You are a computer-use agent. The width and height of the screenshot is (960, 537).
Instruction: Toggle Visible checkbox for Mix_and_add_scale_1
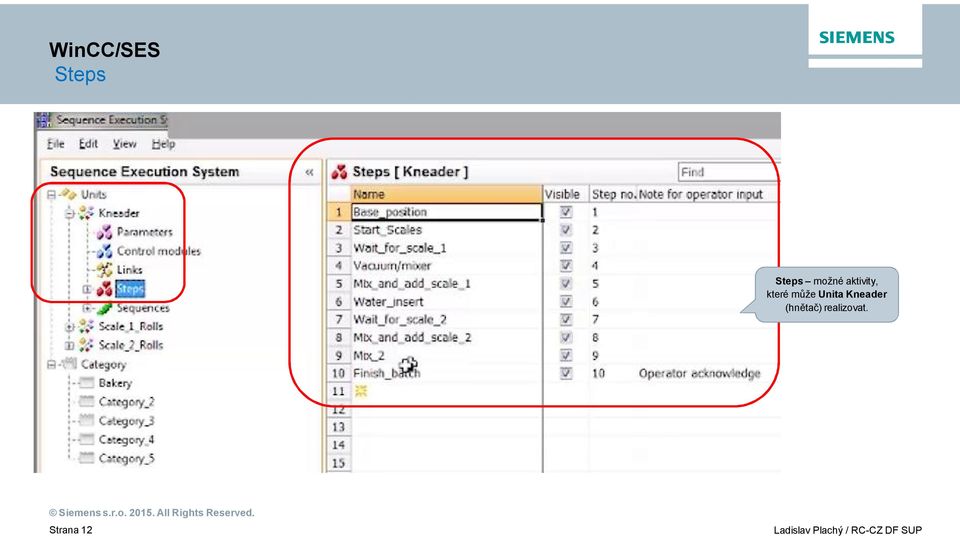pyautogui.click(x=566, y=284)
